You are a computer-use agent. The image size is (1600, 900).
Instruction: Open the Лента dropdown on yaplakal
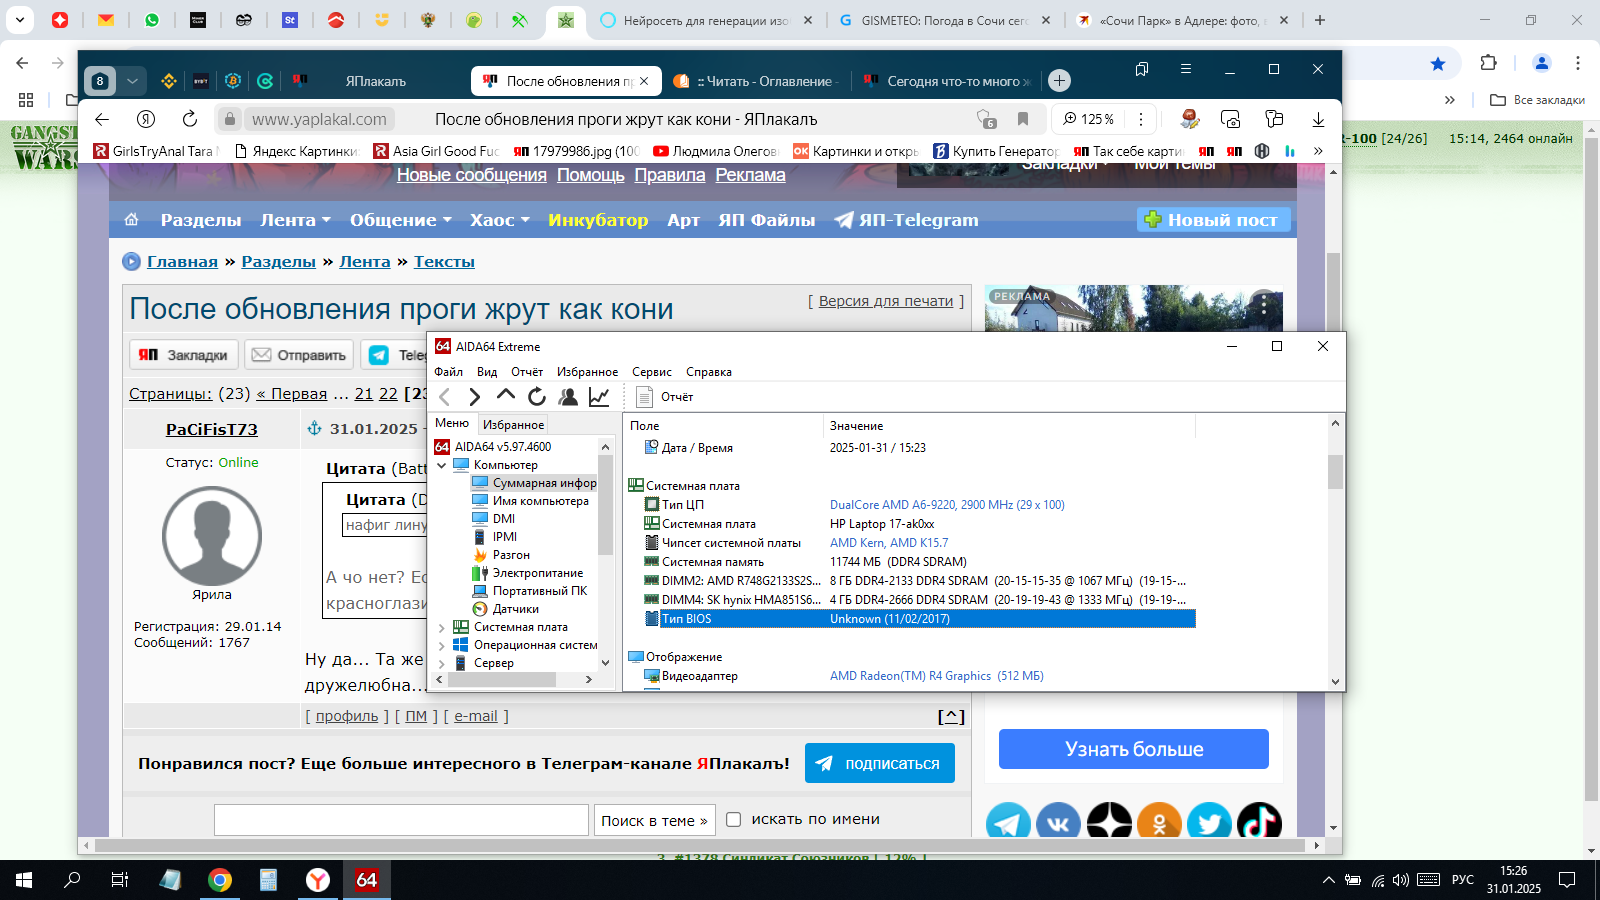pyautogui.click(x=295, y=220)
